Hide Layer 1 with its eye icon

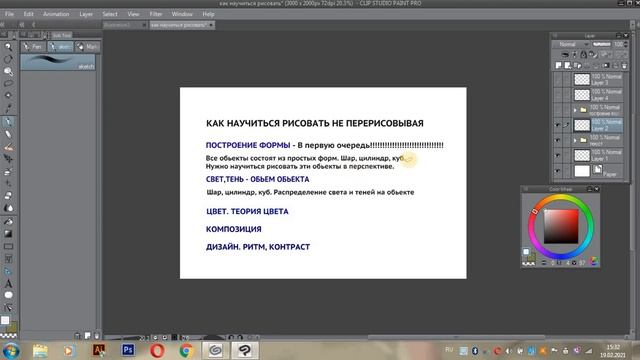[558, 155]
